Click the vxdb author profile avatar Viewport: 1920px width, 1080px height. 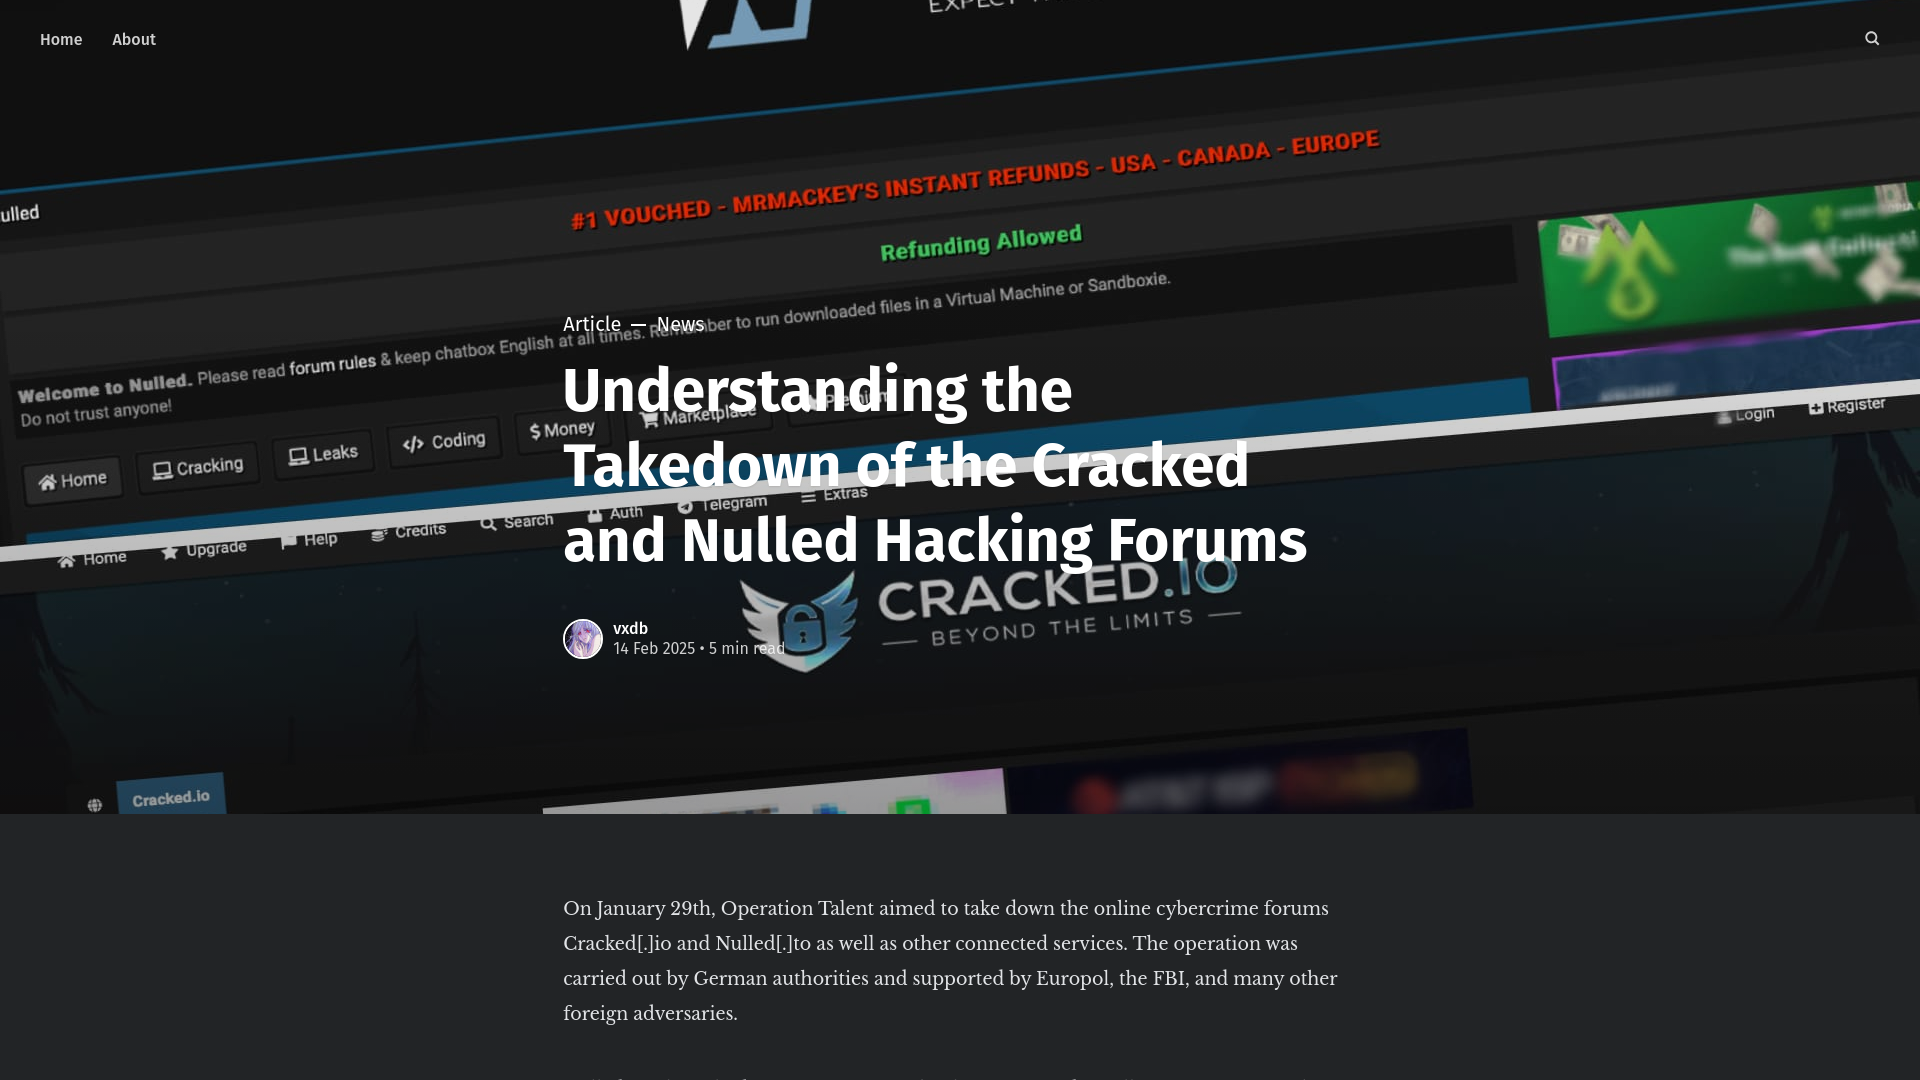click(582, 638)
